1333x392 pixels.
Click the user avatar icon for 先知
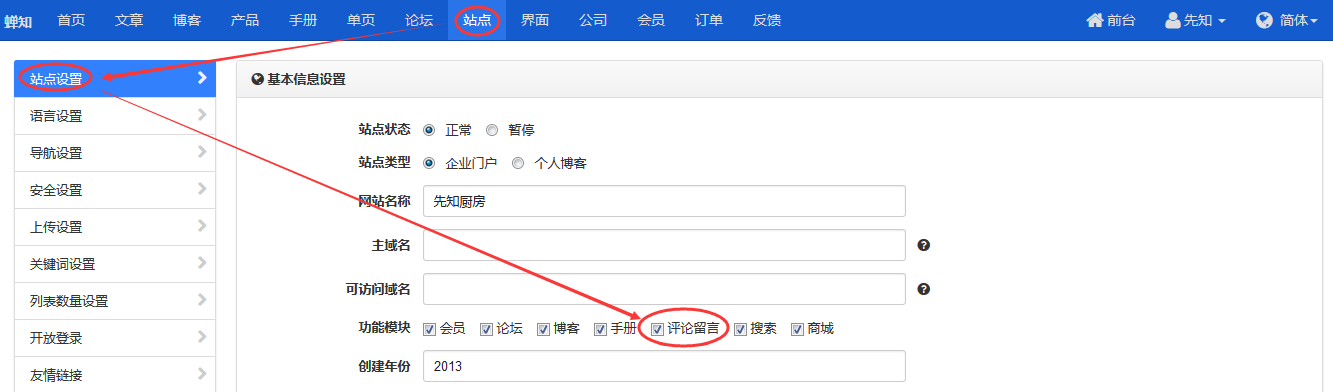pyautogui.click(x=1173, y=20)
